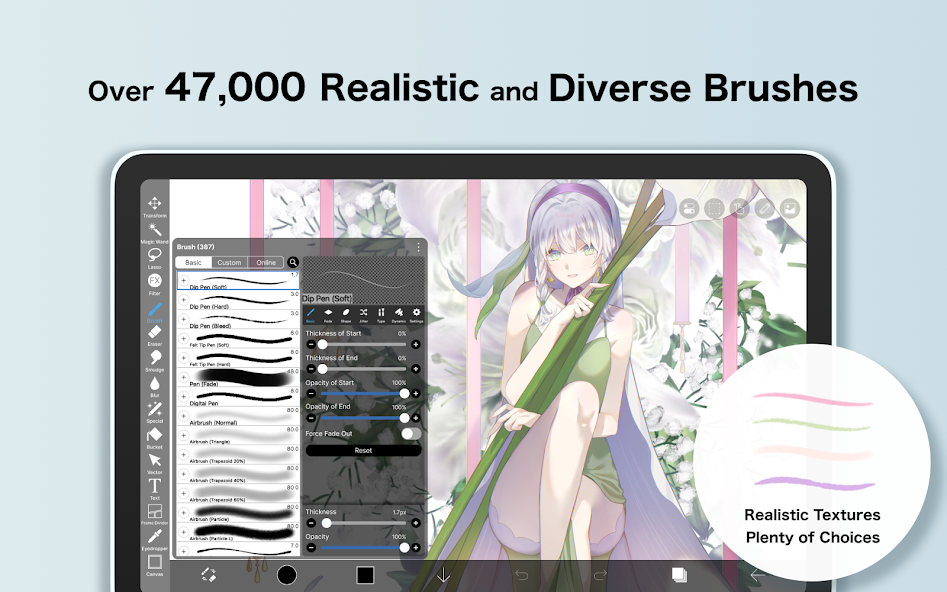Click the brush search magnifier icon
This screenshot has width=947, height=592.
(x=293, y=262)
